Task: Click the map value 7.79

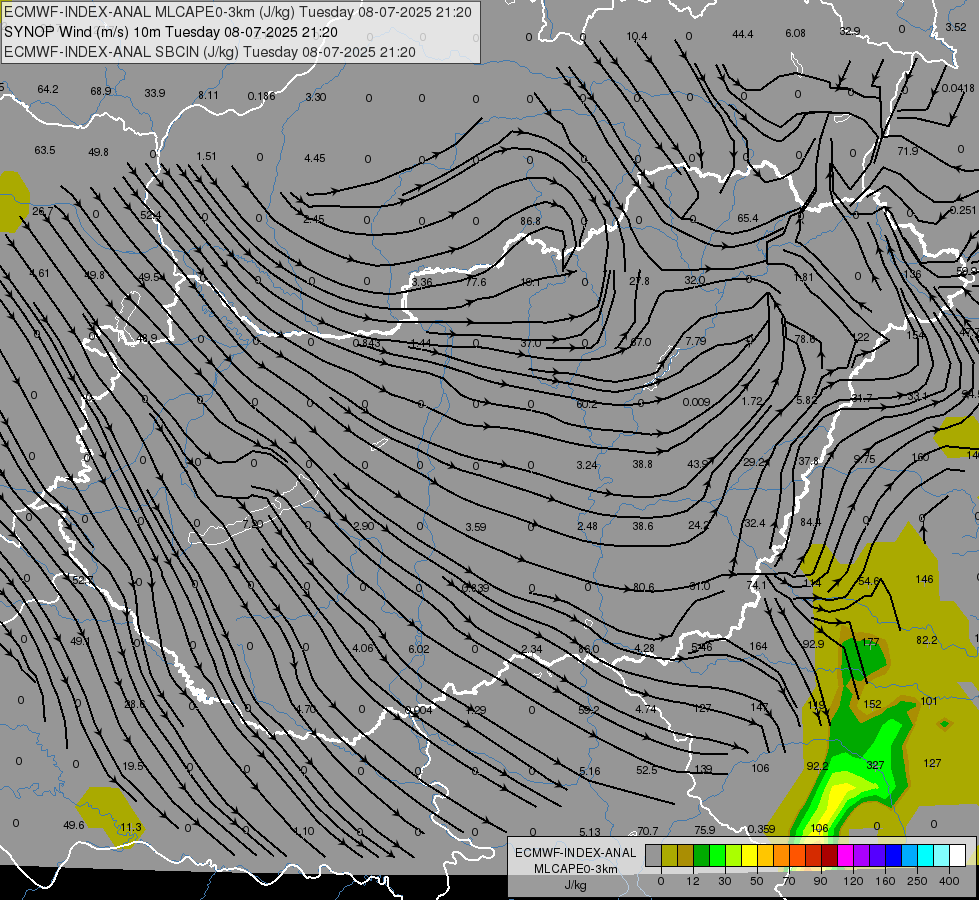Action: pyautogui.click(x=696, y=341)
